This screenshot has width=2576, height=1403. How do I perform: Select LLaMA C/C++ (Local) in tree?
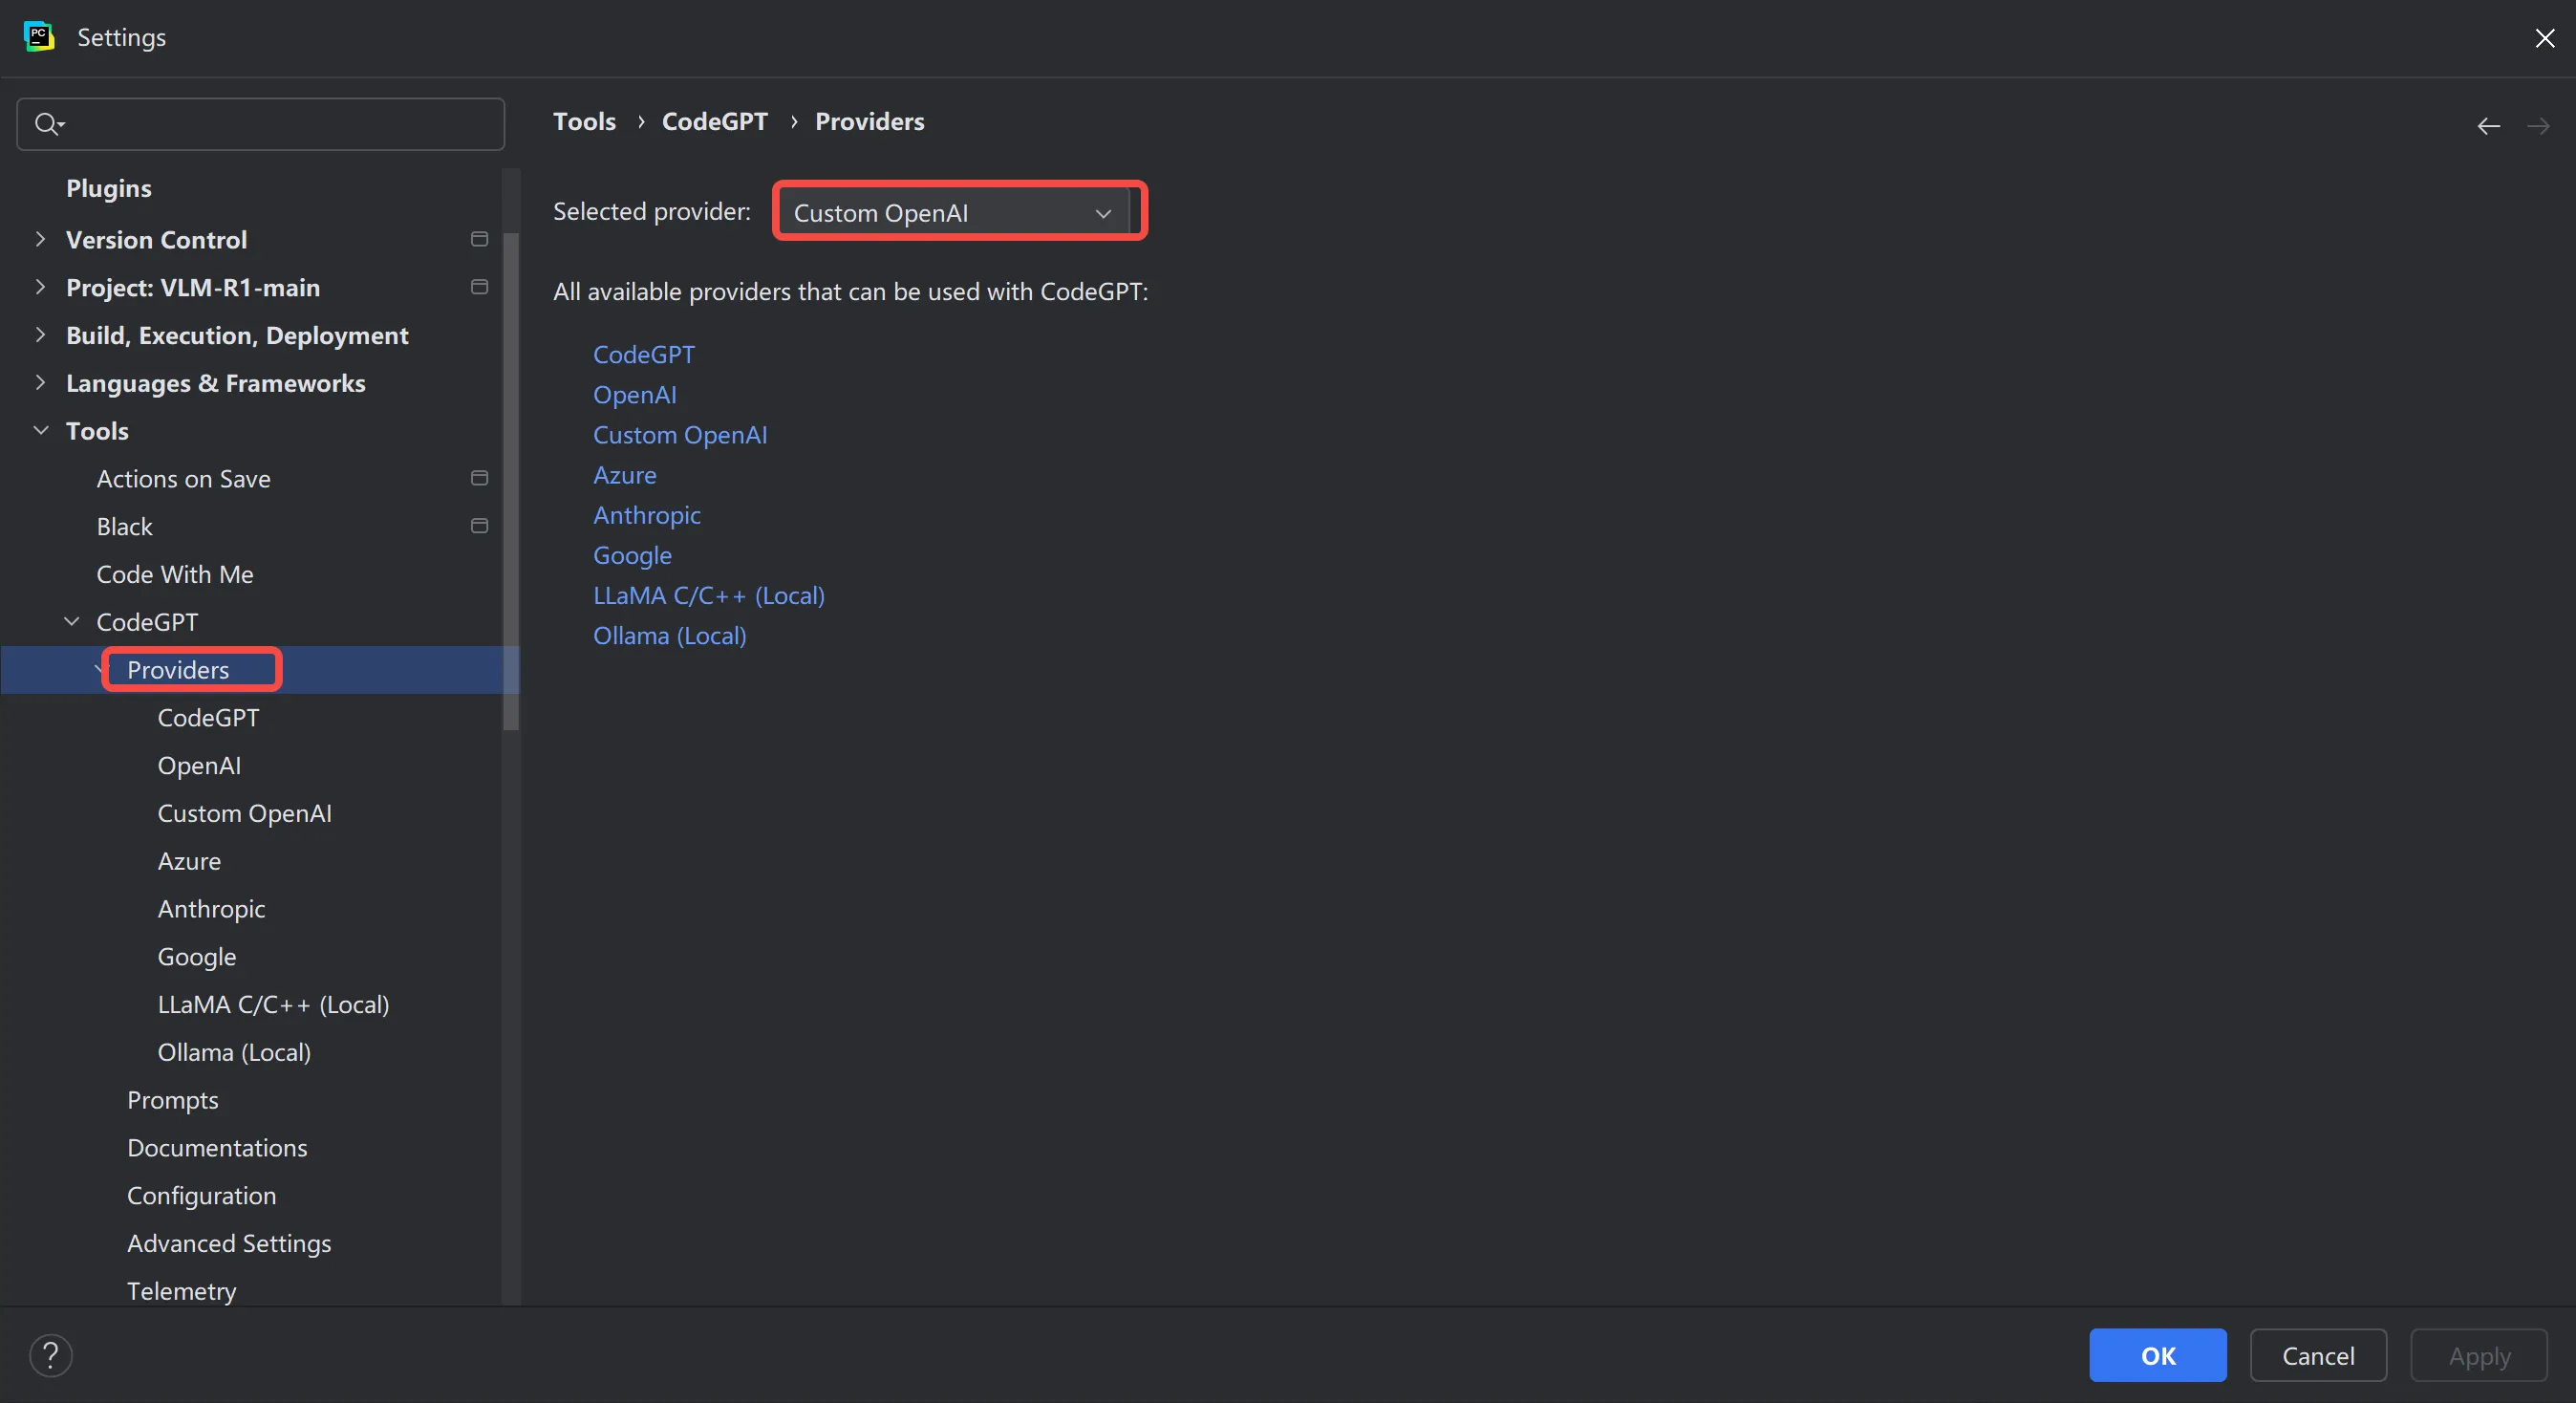273,1004
